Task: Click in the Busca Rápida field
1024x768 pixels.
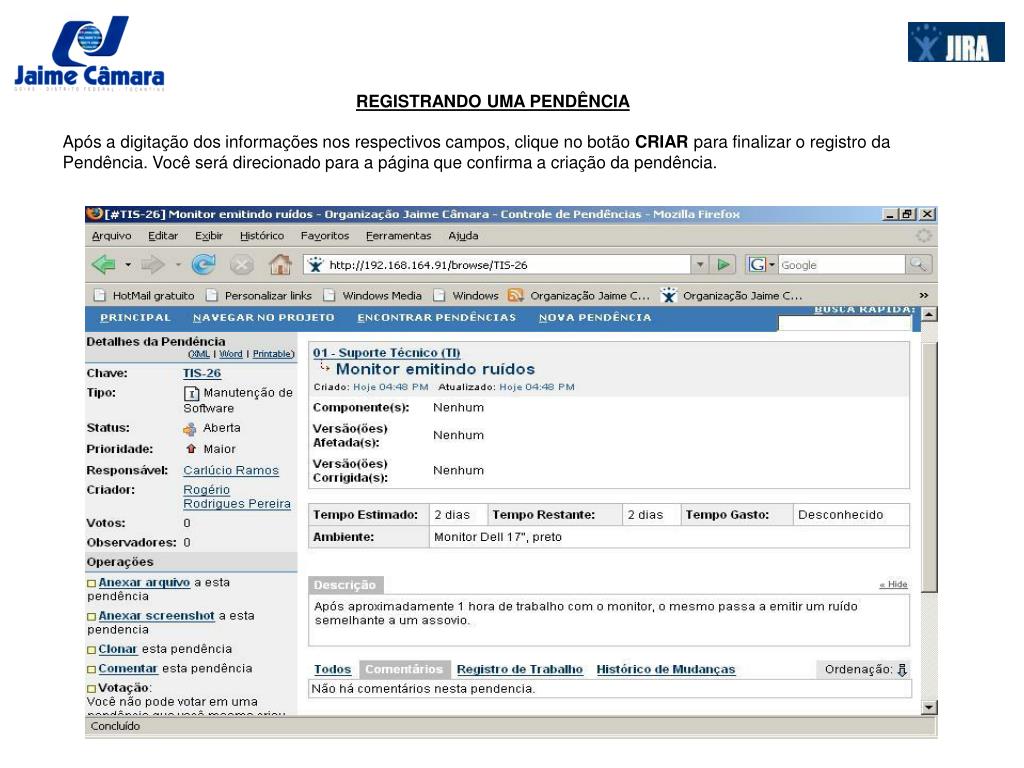Action: [x=846, y=324]
